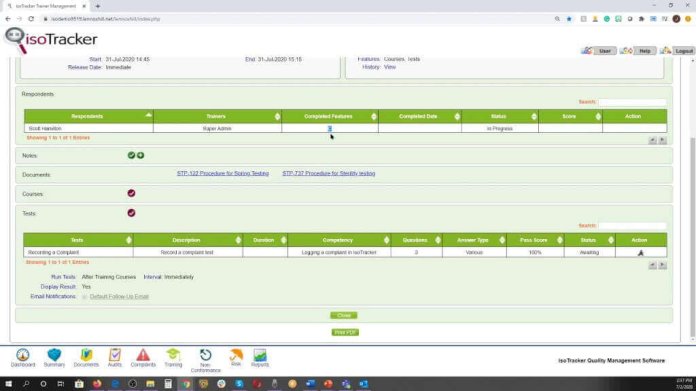The image size is (696, 391).
Task: Toggle the Tests maroon check icon
Action: (x=131, y=213)
